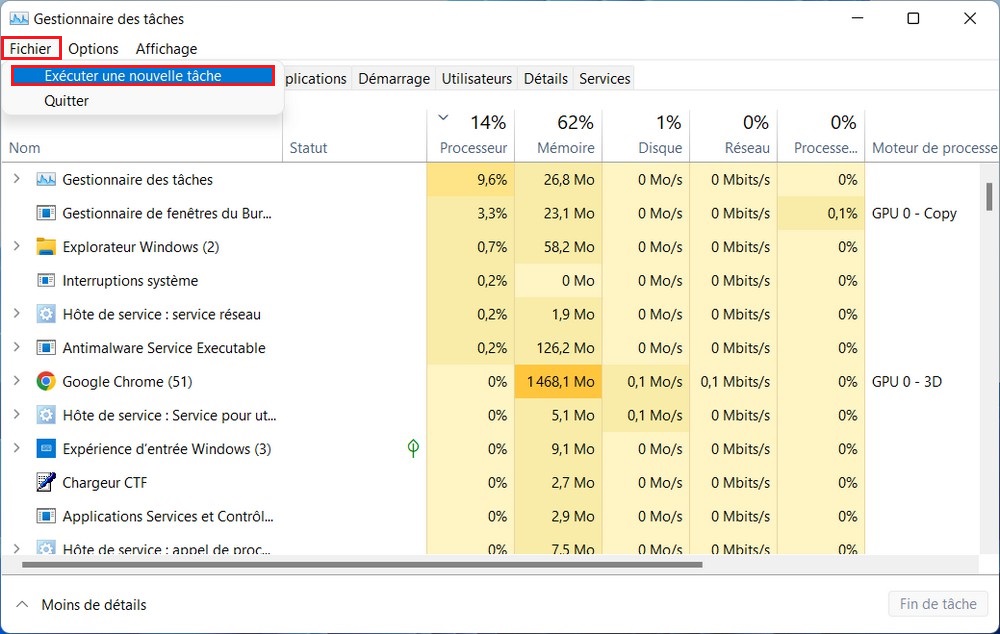Click the horizontal scrollbar at bottom
Image resolution: width=1000 pixels, height=634 pixels.
360,565
